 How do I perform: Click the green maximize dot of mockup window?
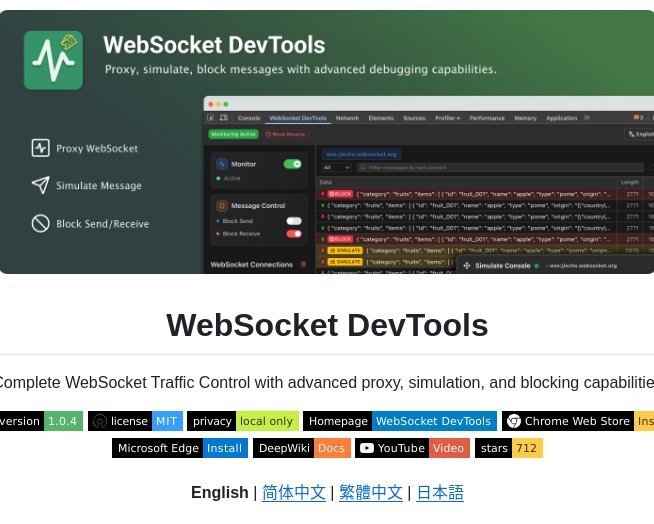tap(226, 104)
